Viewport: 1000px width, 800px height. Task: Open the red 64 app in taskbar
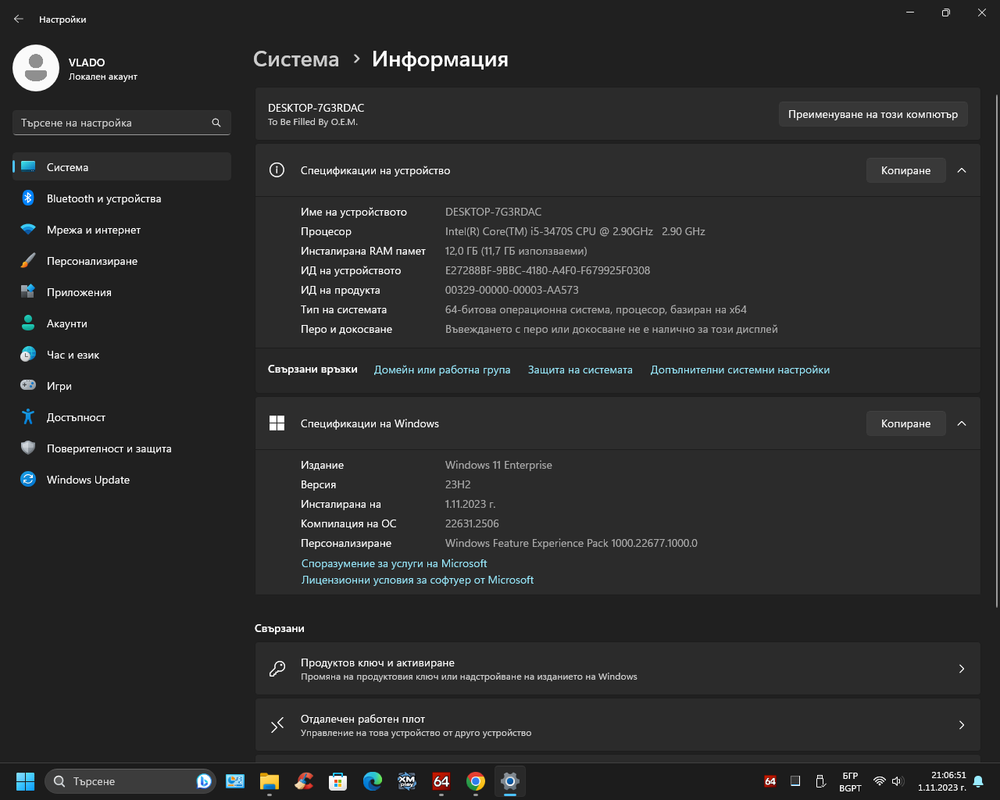click(441, 781)
